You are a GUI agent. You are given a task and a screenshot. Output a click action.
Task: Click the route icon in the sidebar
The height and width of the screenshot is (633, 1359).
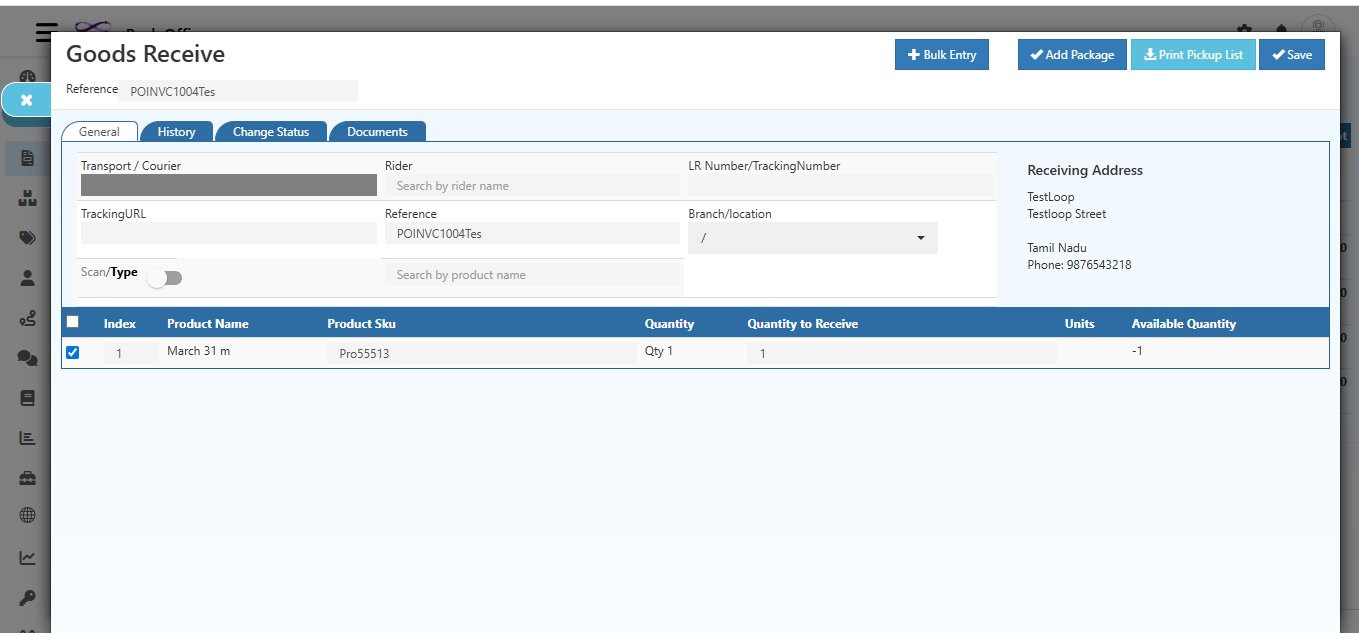[27, 318]
